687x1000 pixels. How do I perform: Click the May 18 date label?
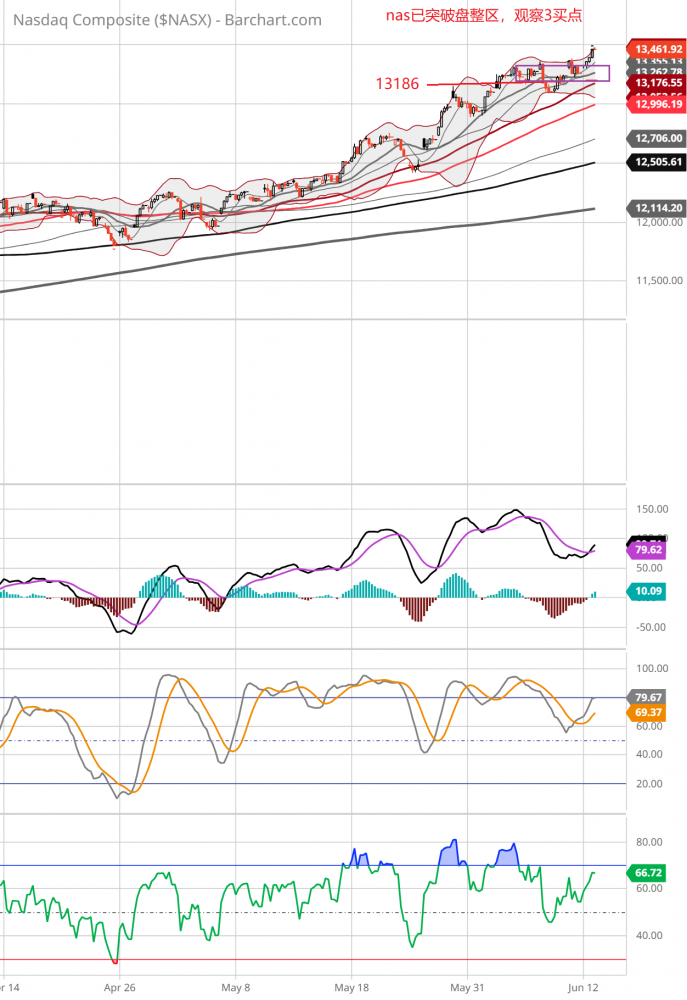(352, 986)
